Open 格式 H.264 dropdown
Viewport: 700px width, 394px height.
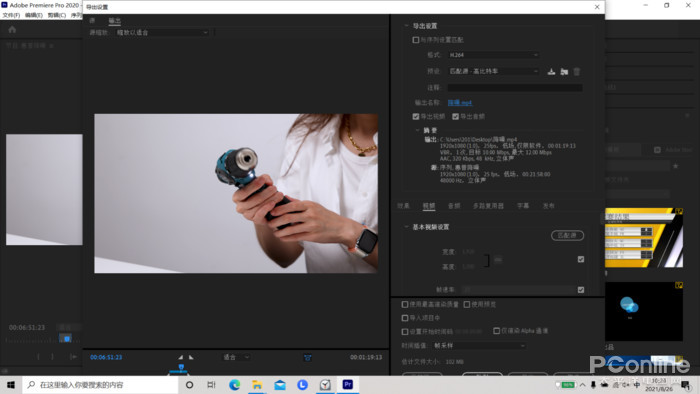pyautogui.click(x=493, y=55)
